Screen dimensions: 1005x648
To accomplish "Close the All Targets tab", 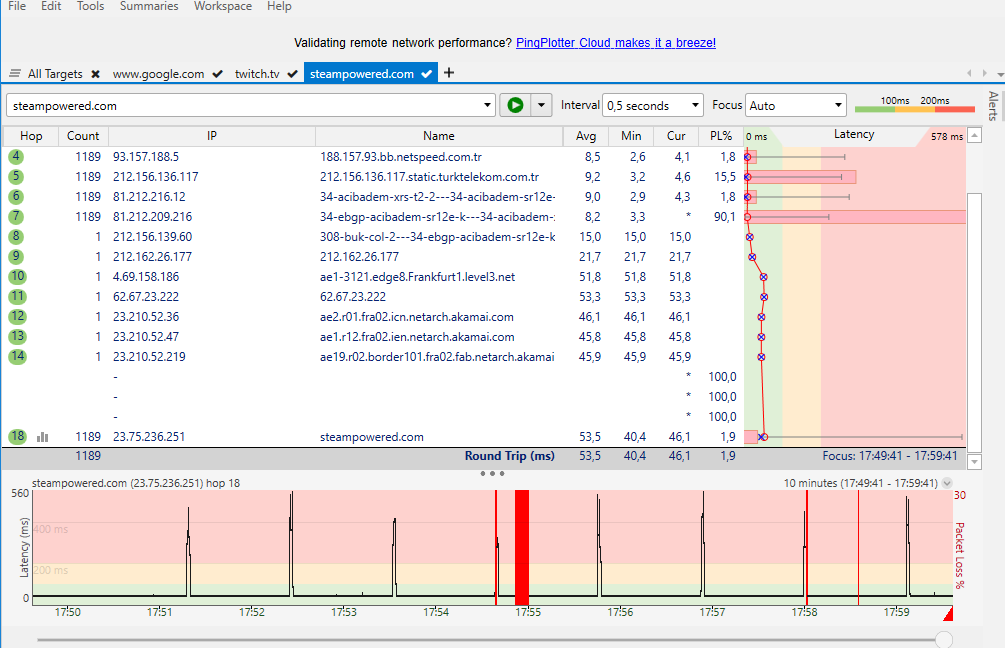I will coord(95,74).
